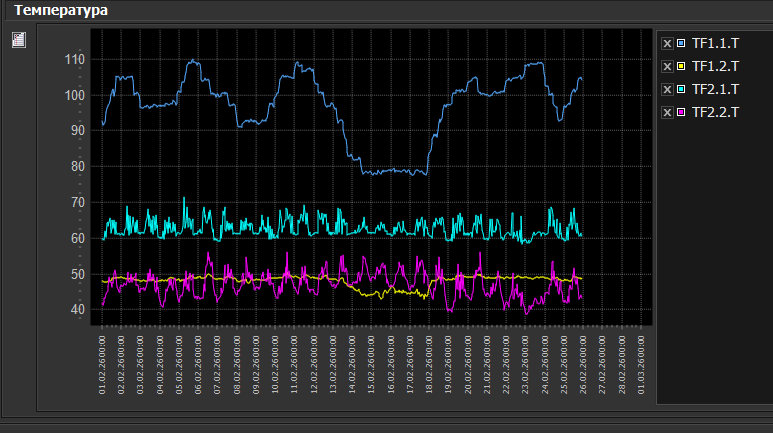The height and width of the screenshot is (433, 773).
Task: Disable the TF2.1.T series checkbox
Action: 667,89
